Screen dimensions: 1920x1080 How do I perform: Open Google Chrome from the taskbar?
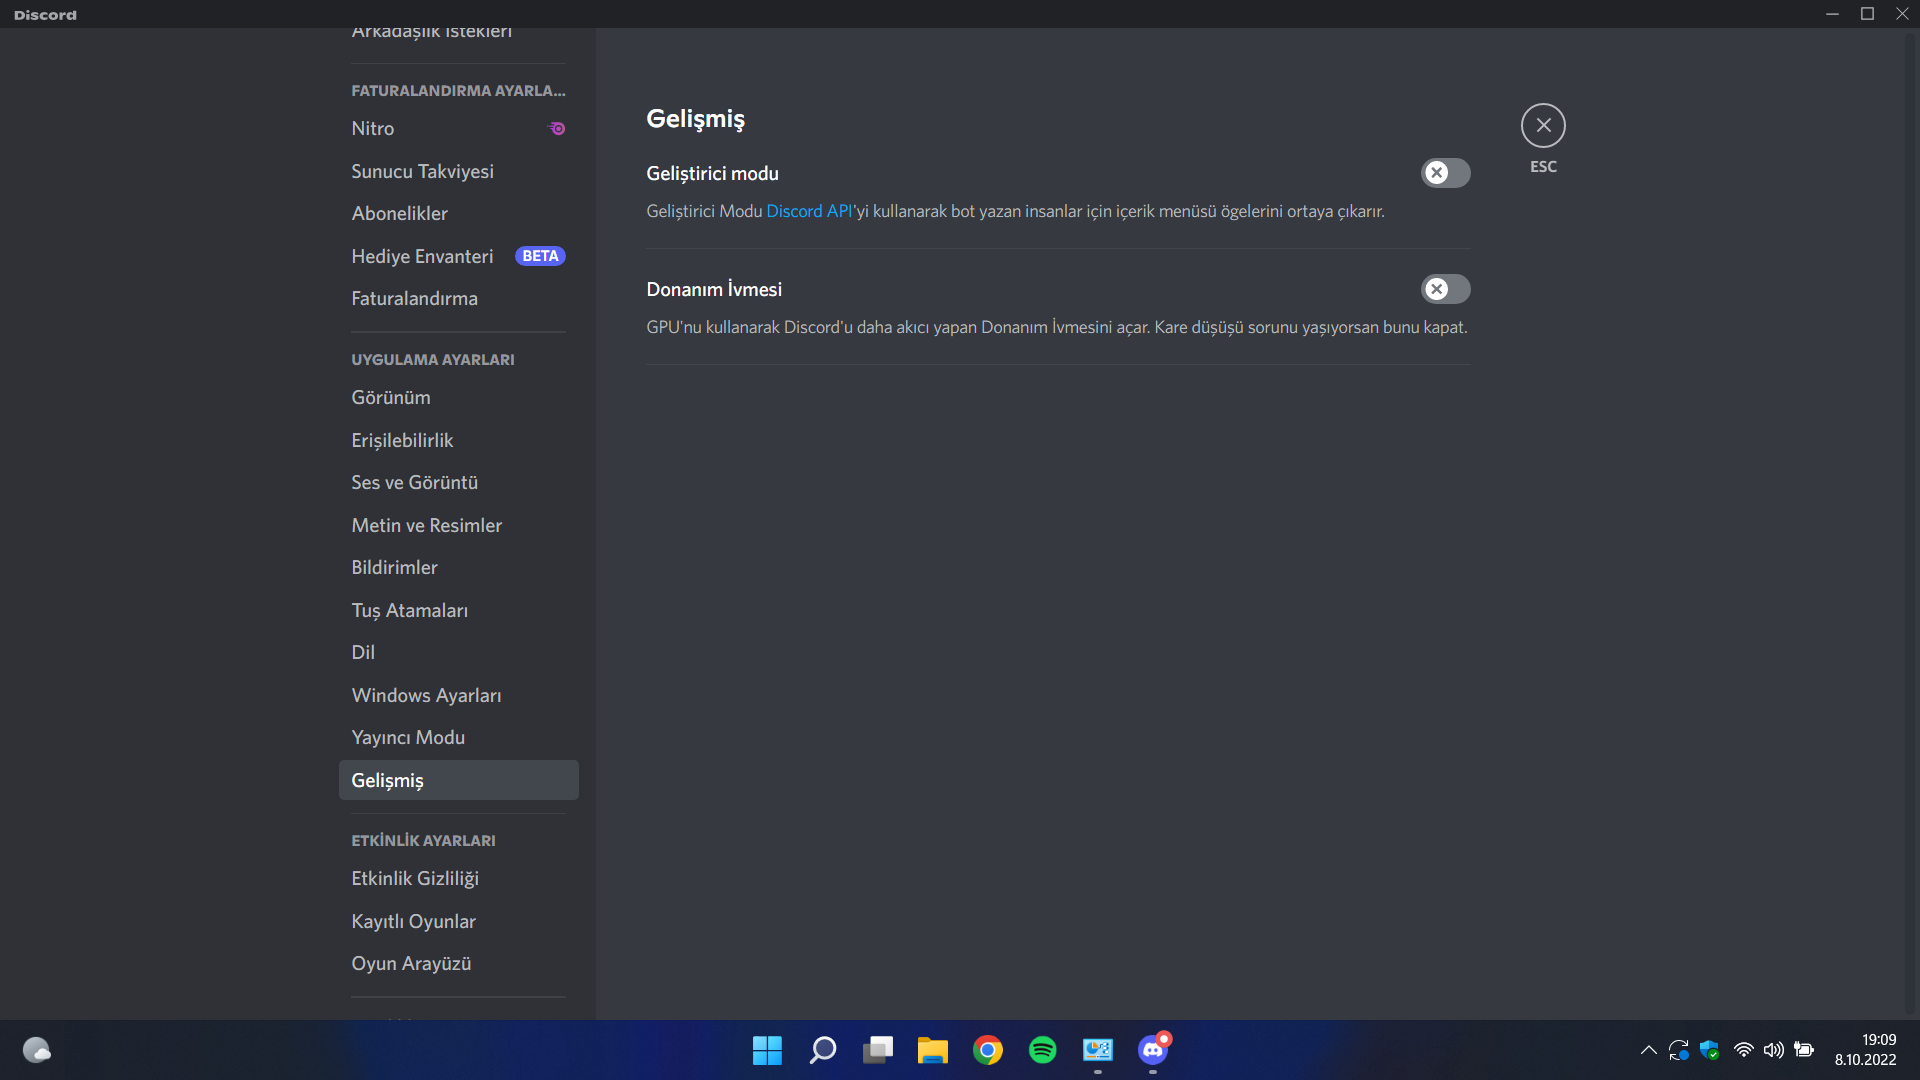click(987, 1050)
